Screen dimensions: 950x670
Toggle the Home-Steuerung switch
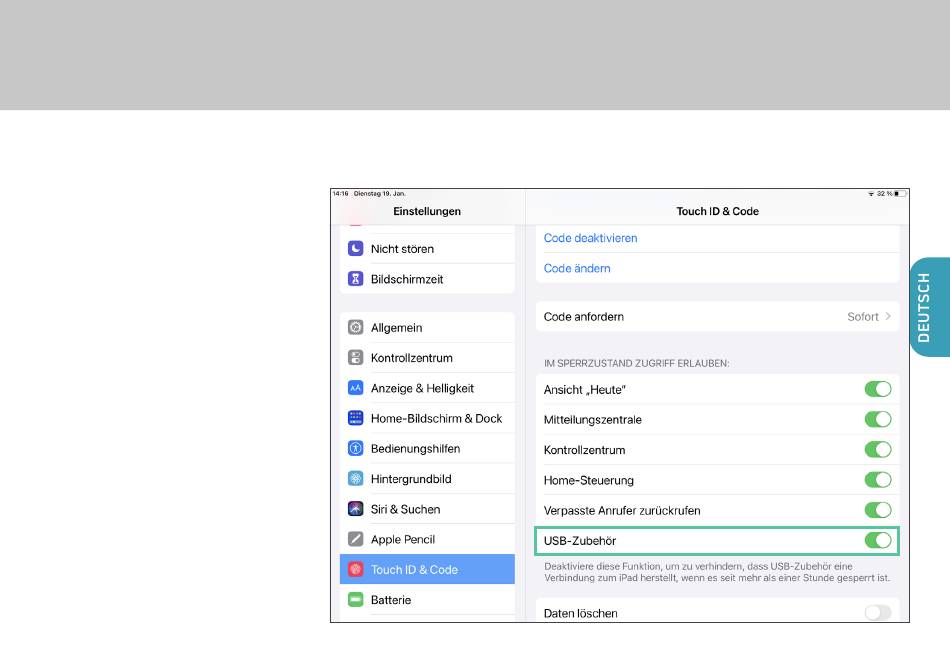[x=878, y=480]
